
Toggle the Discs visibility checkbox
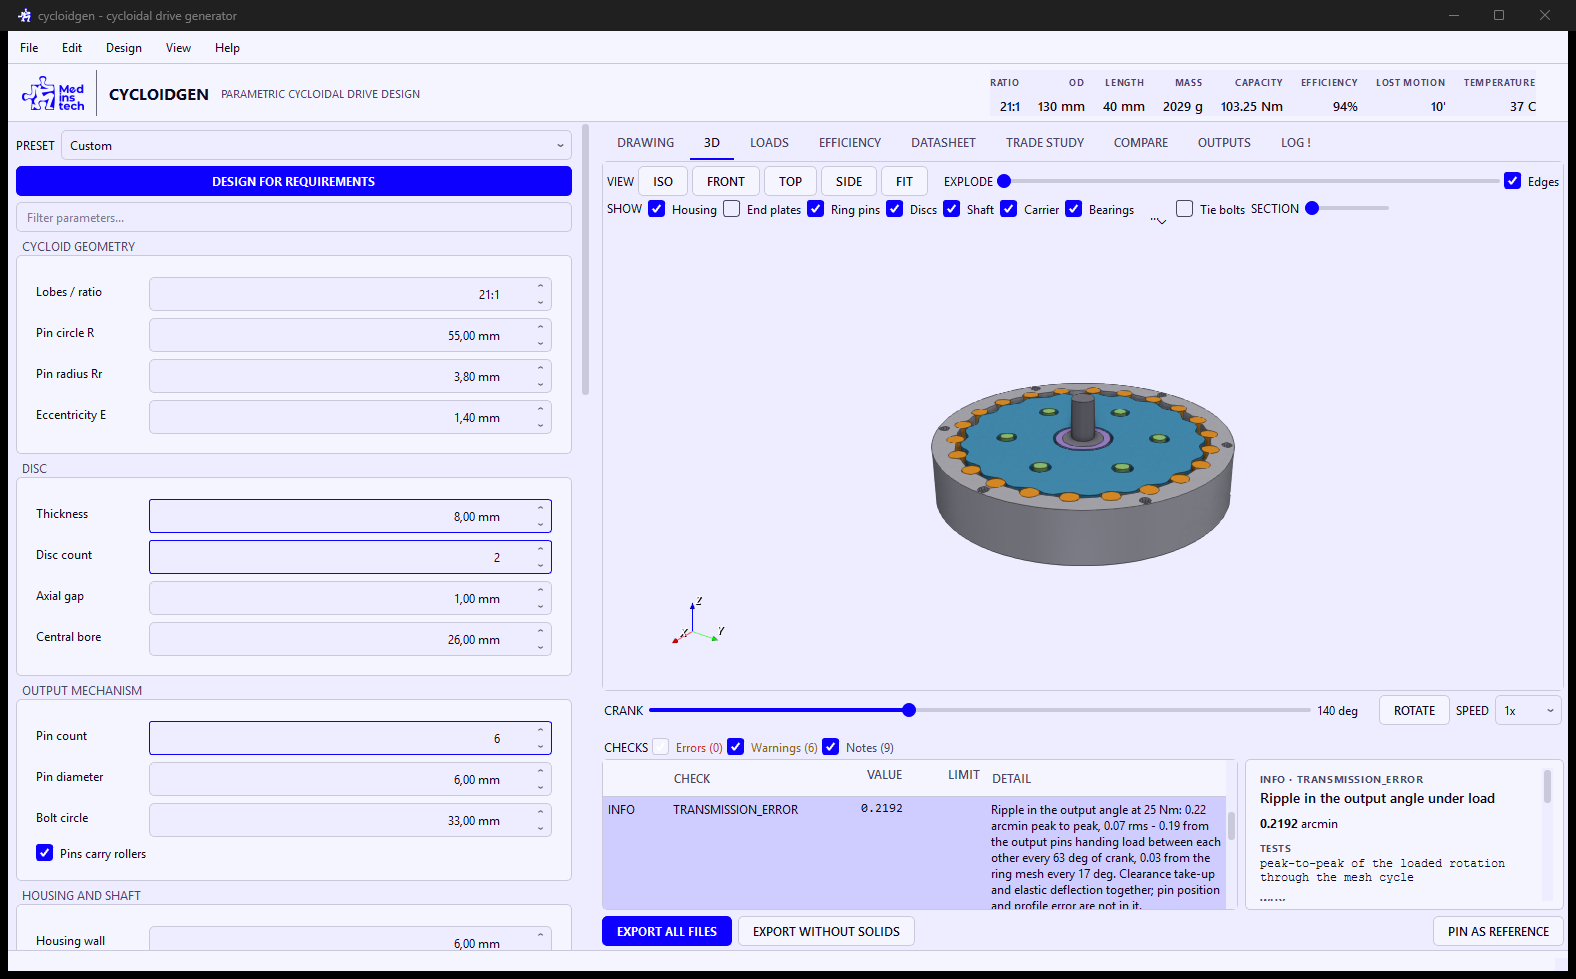[x=895, y=209]
